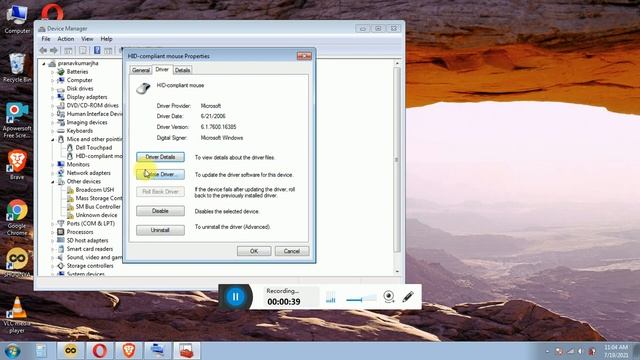The height and width of the screenshot is (360, 640).
Task: Click the pencil annotation icon in recording bar
Action: tap(408, 297)
